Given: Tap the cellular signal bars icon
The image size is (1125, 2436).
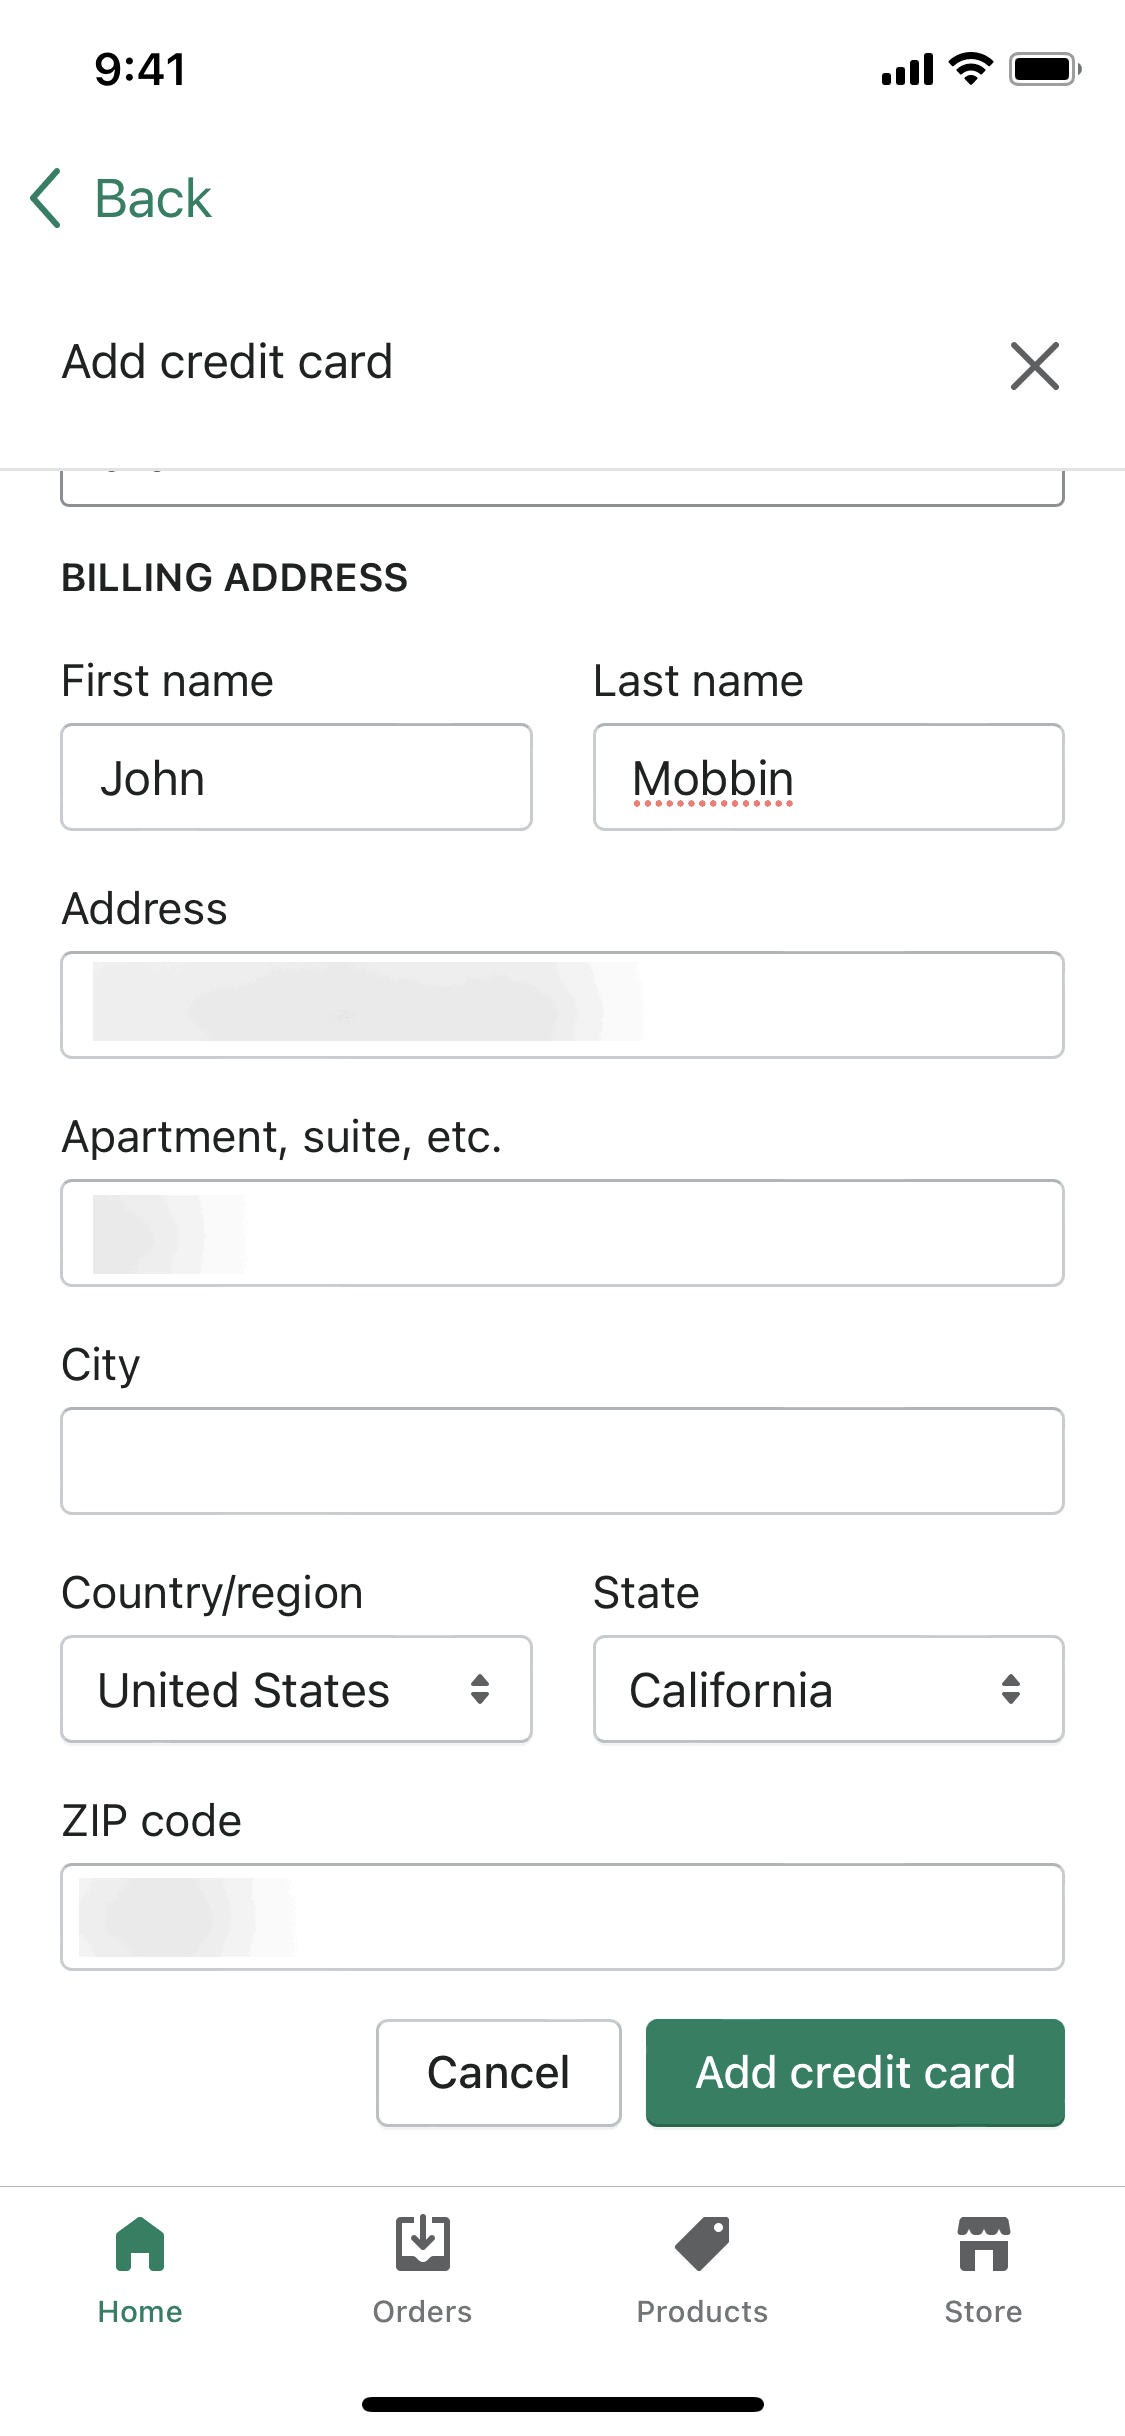Looking at the screenshot, I should (x=907, y=70).
